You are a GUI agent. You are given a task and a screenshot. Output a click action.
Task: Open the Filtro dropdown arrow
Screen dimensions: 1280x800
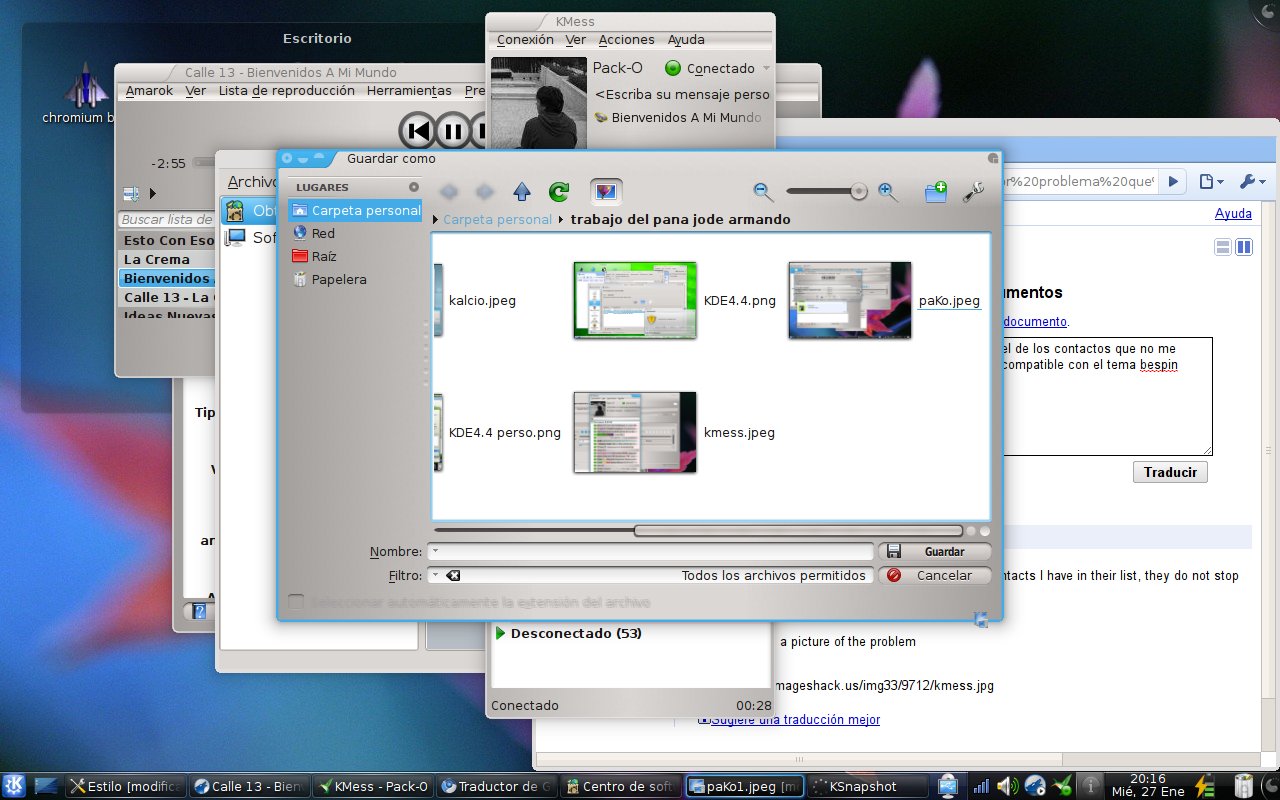436,575
